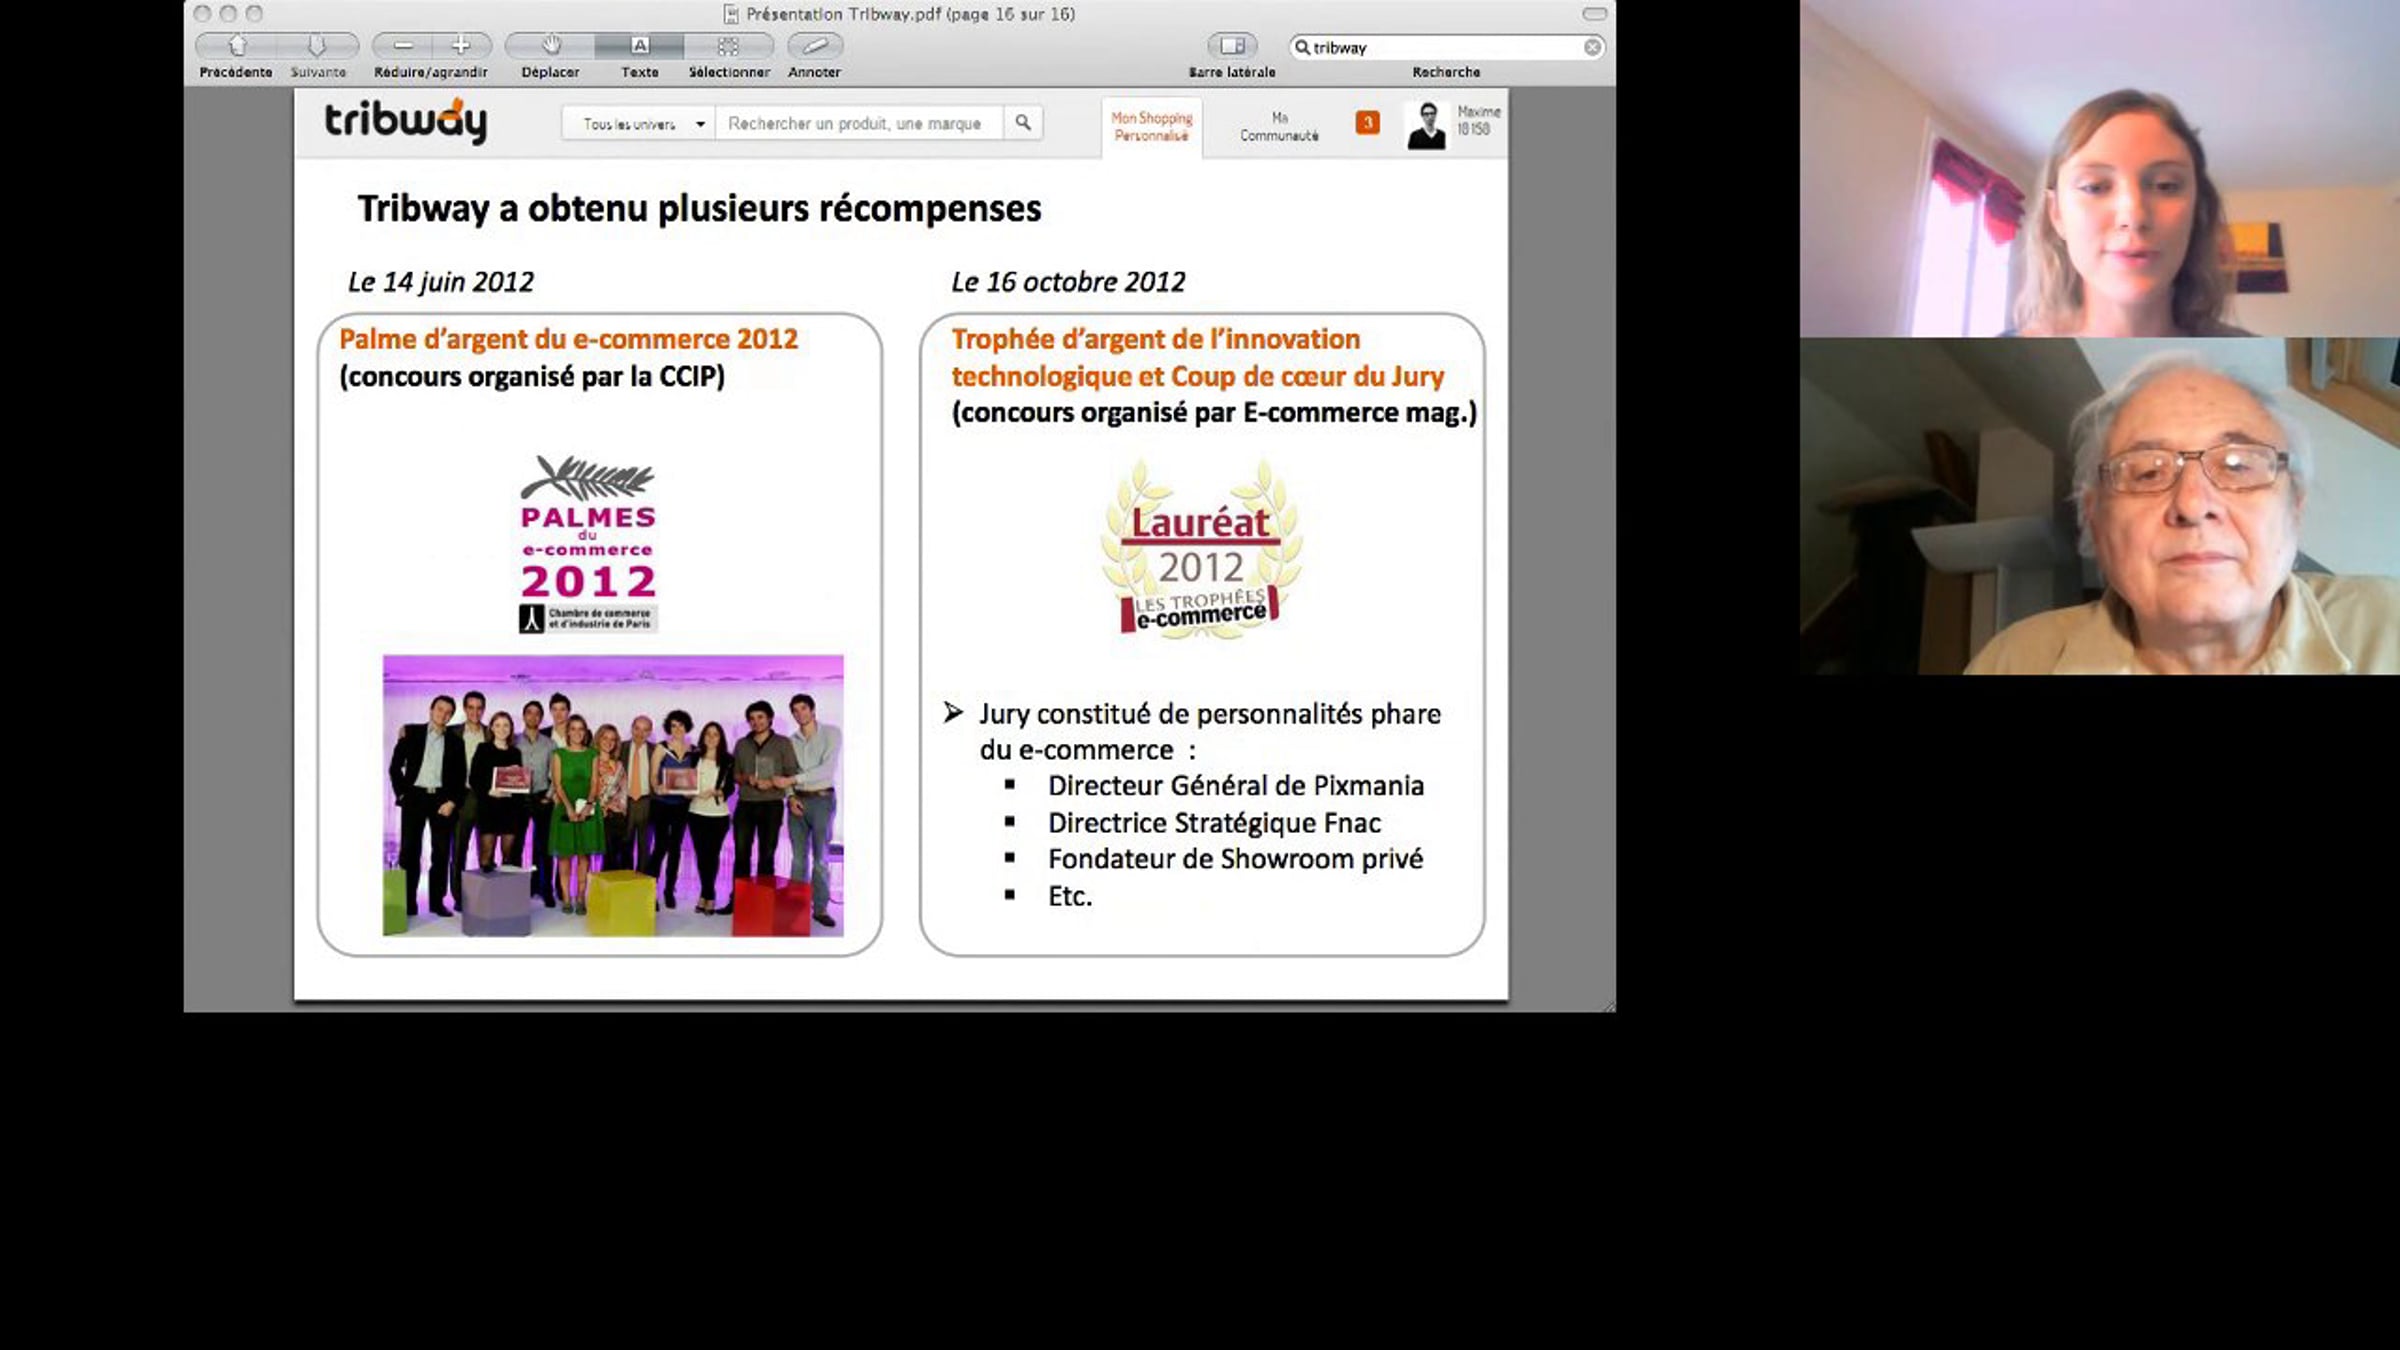
Task: Select the Texte selection tool
Action: [x=640, y=46]
